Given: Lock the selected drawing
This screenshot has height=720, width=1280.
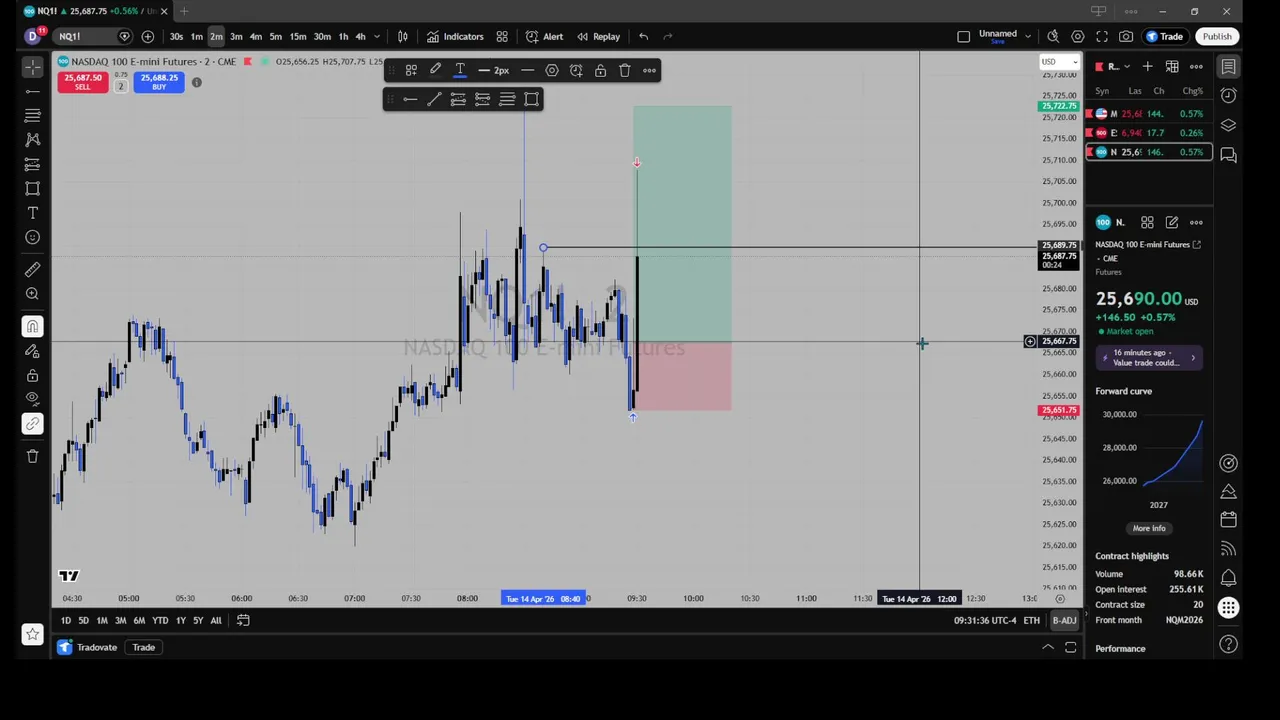Looking at the screenshot, I should coord(600,70).
